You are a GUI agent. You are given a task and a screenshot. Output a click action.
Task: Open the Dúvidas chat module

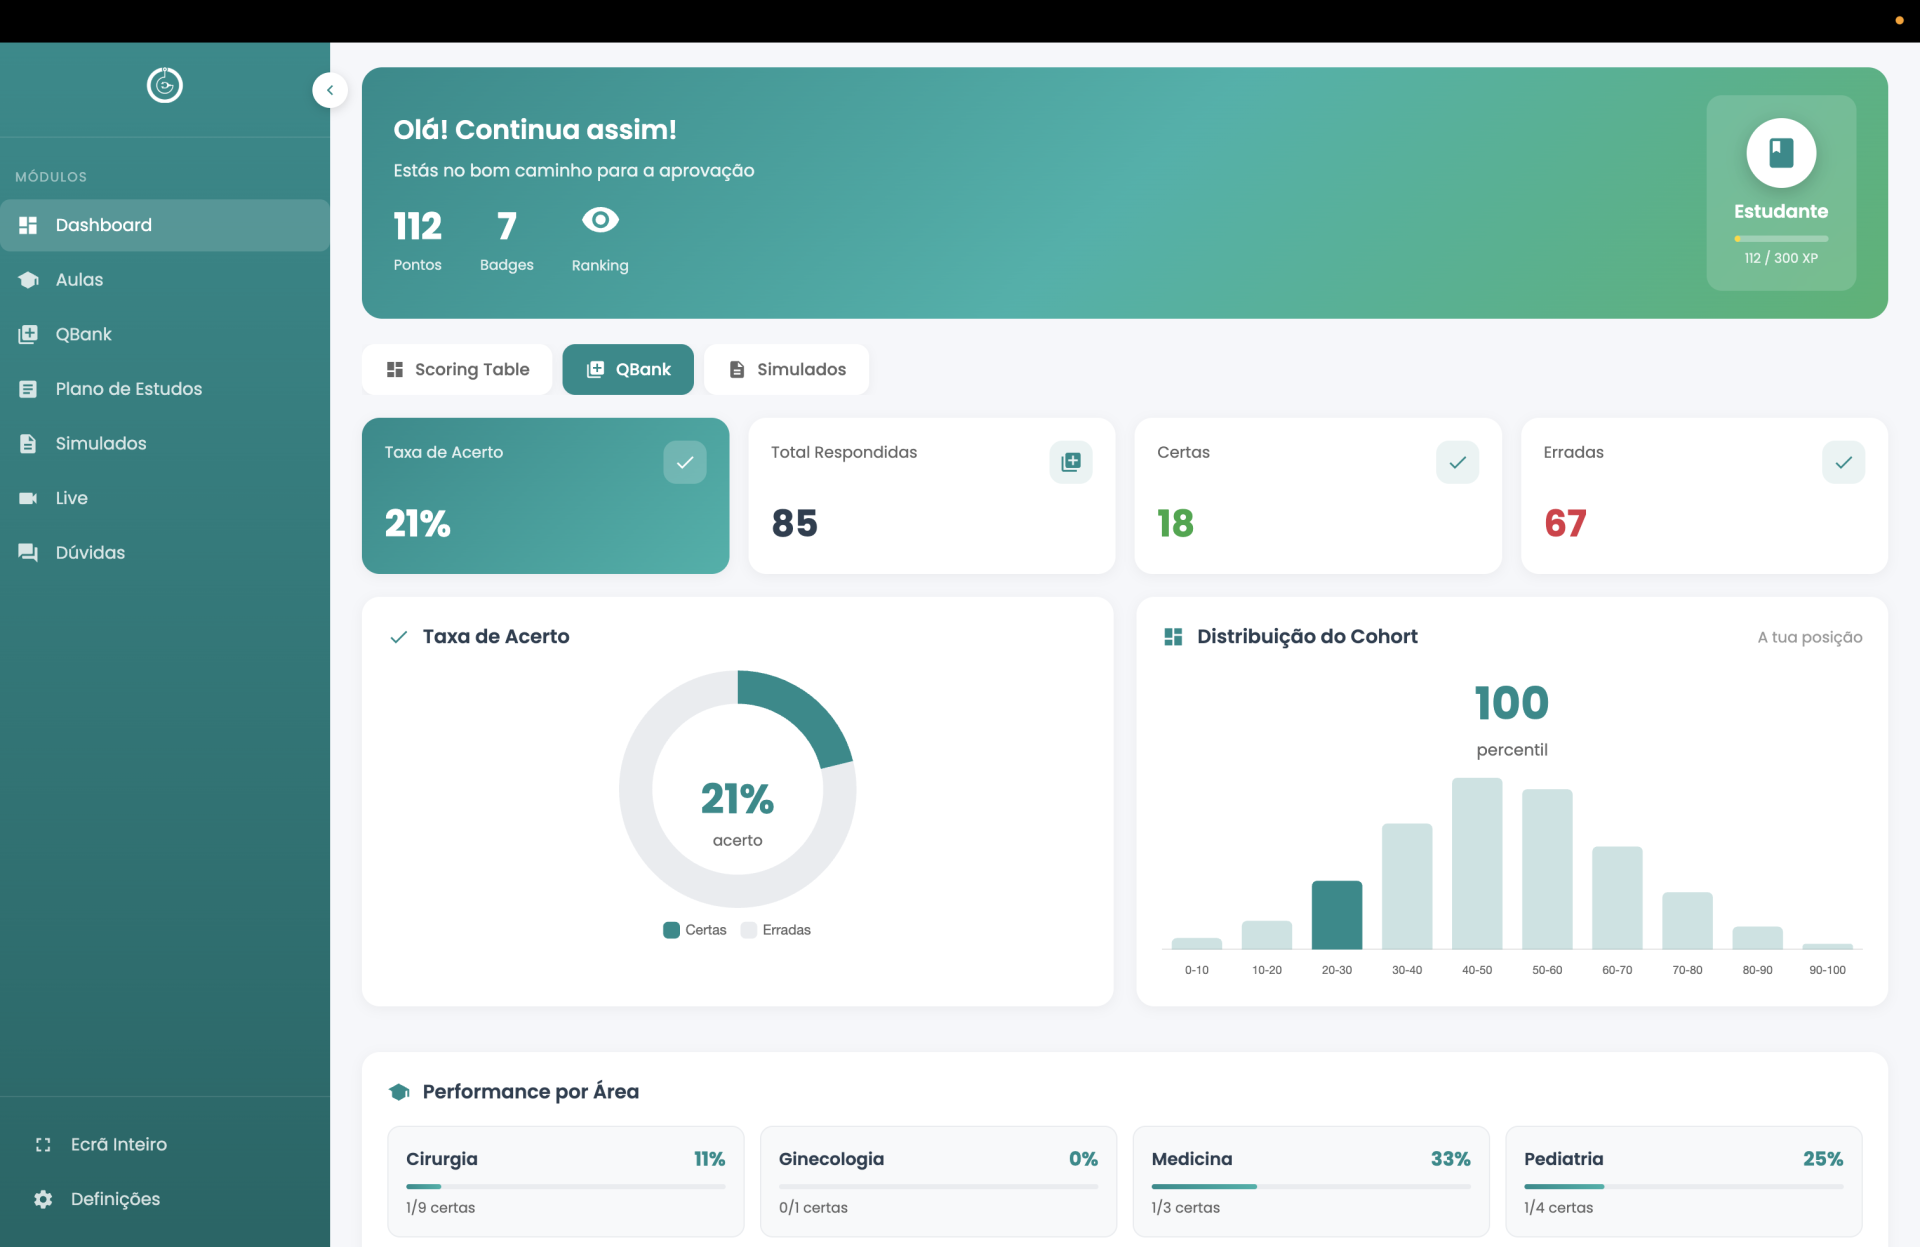coord(90,552)
